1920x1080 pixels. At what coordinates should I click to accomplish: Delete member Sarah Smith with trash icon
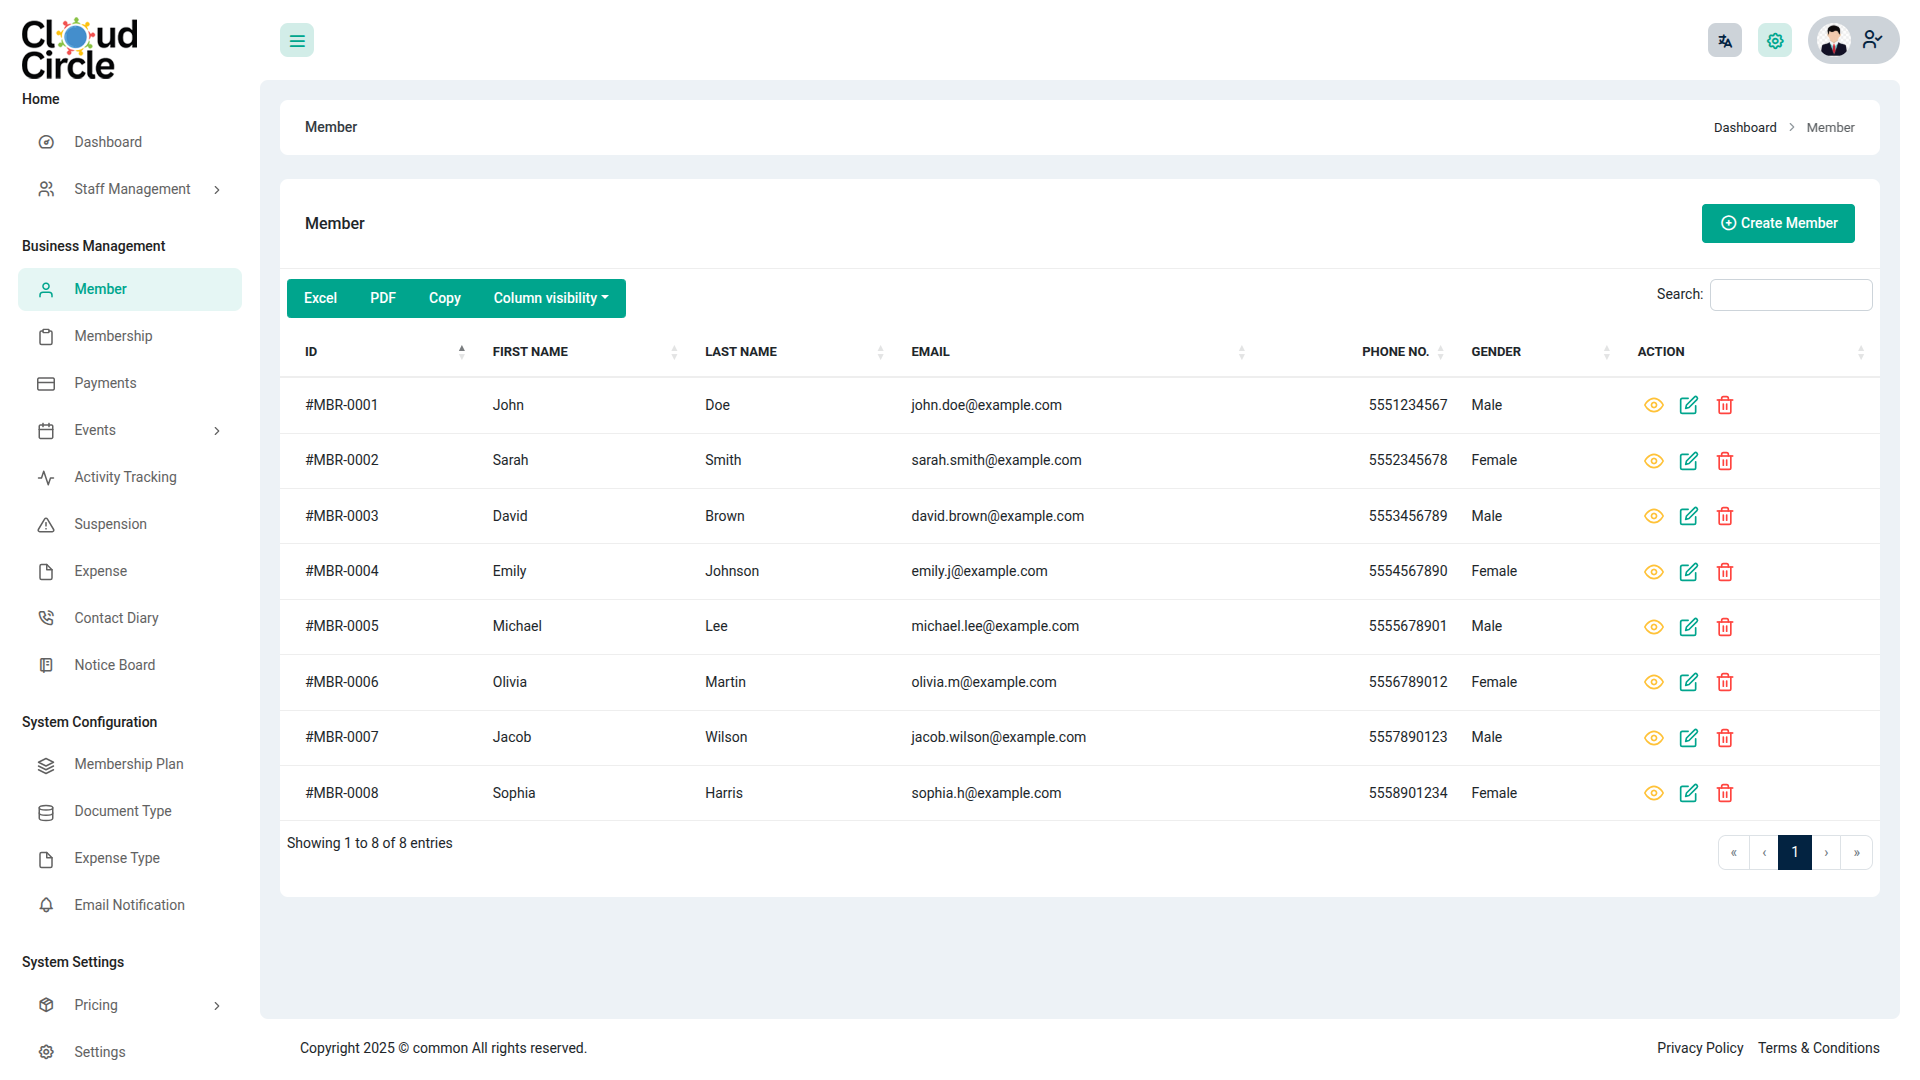(1724, 461)
